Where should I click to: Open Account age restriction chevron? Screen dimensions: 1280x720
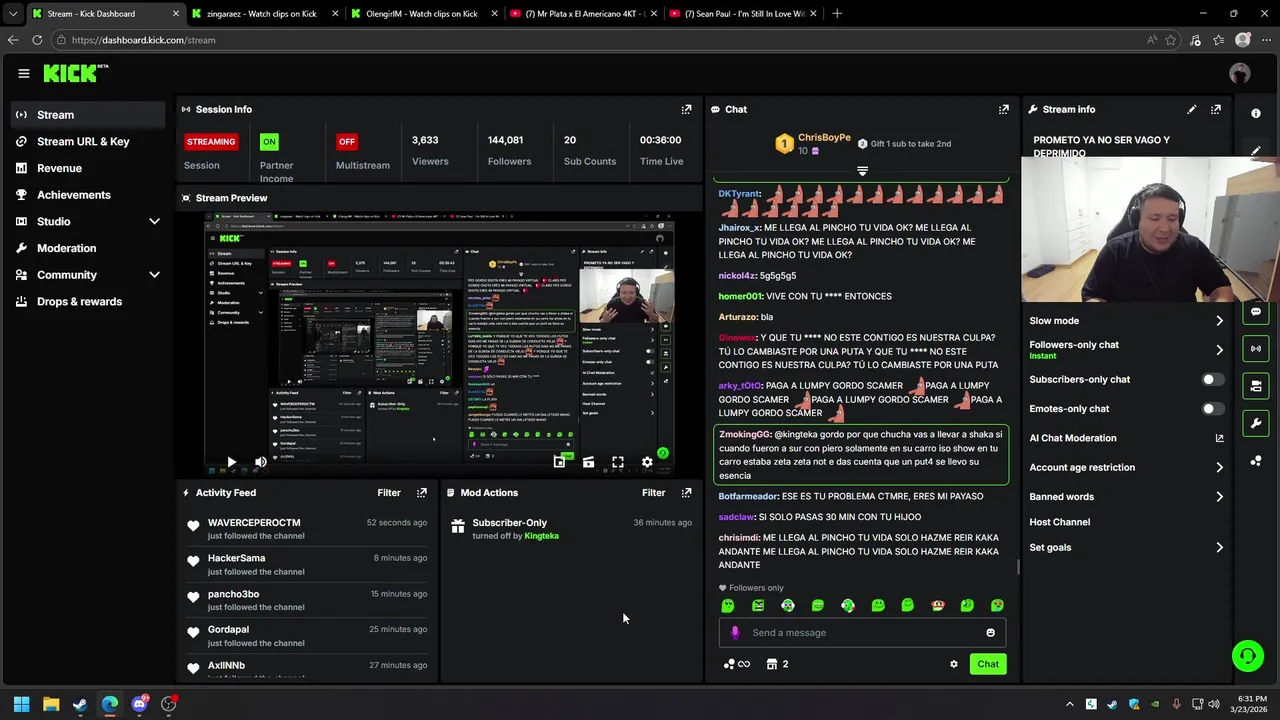(1219, 467)
